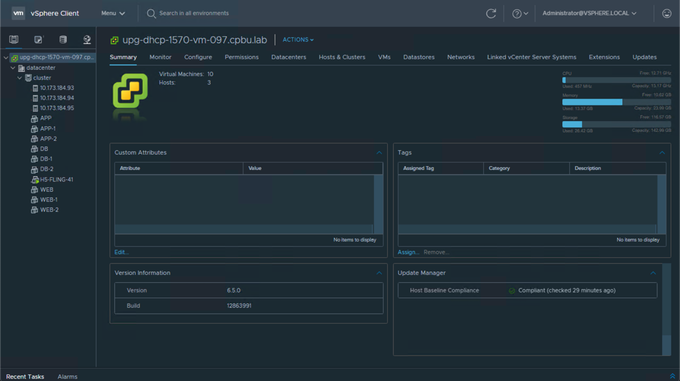680x381 pixels.
Task: Select the WEB-1 virtual machine in the tree
Action: coord(49,200)
